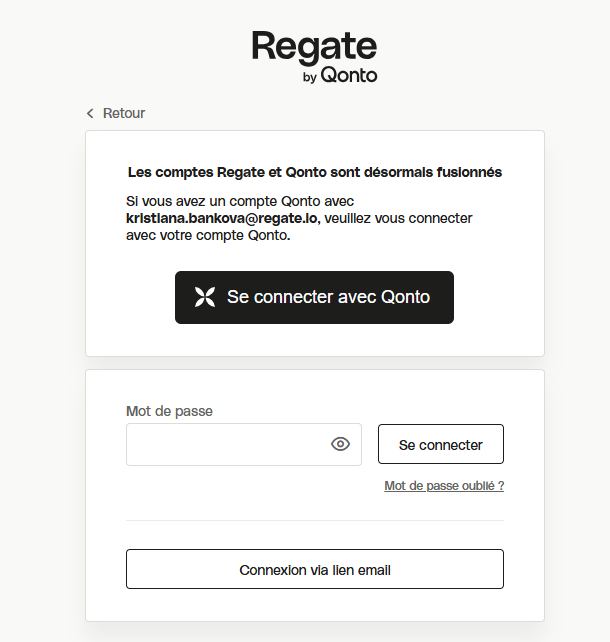Click the outlined 'Se connecter' button
610x642 pixels.
[441, 444]
